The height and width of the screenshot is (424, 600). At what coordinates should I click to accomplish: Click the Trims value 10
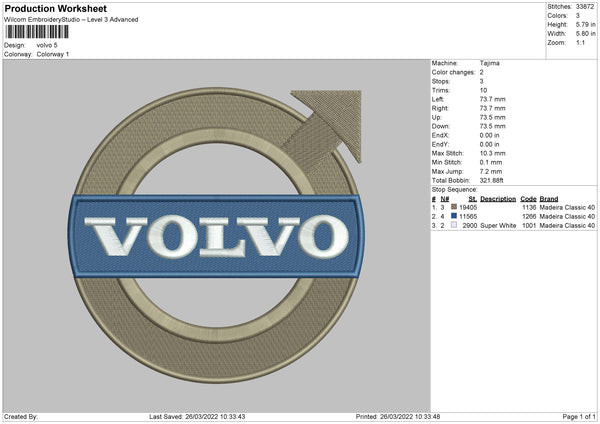tap(483, 90)
